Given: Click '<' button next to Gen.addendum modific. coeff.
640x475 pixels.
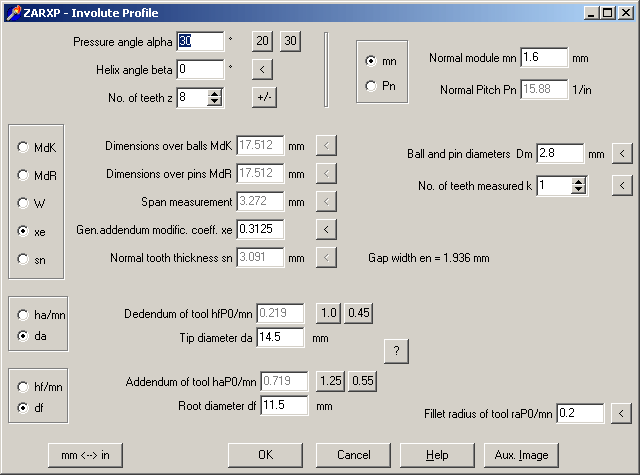Looking at the screenshot, I should 325,229.
